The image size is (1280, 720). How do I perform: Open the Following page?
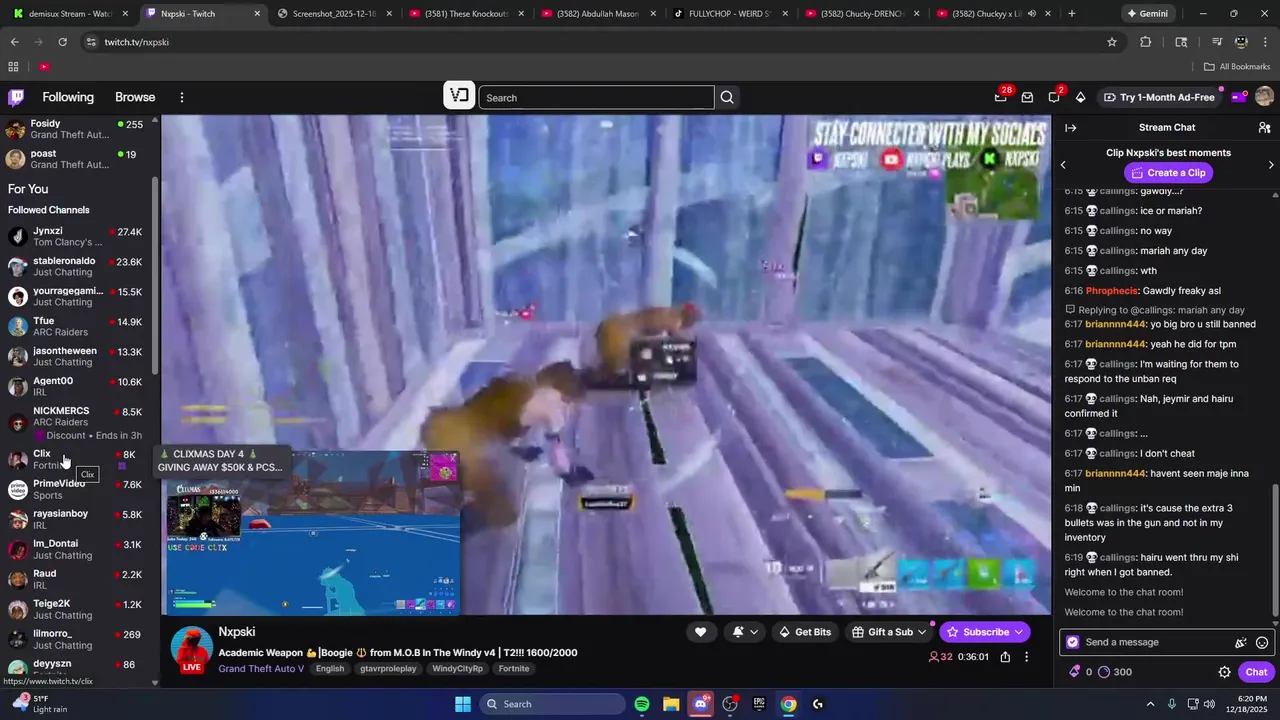click(x=68, y=97)
